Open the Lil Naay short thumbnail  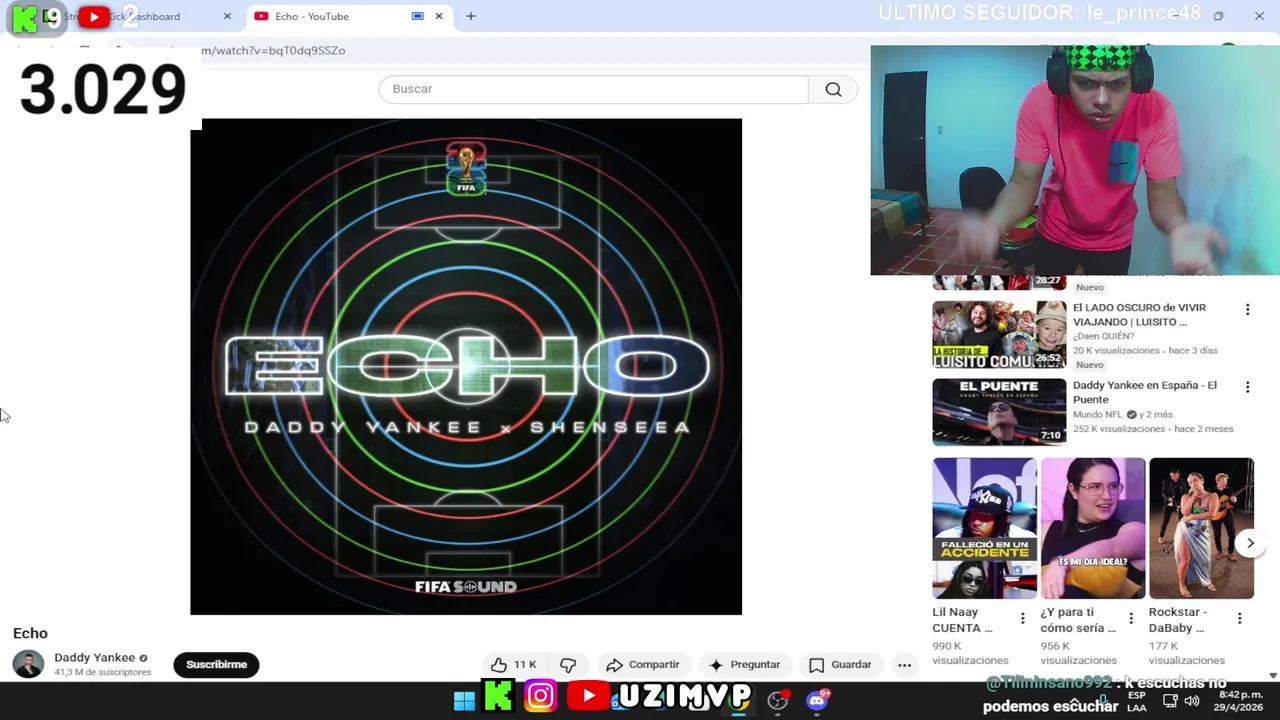pos(984,528)
